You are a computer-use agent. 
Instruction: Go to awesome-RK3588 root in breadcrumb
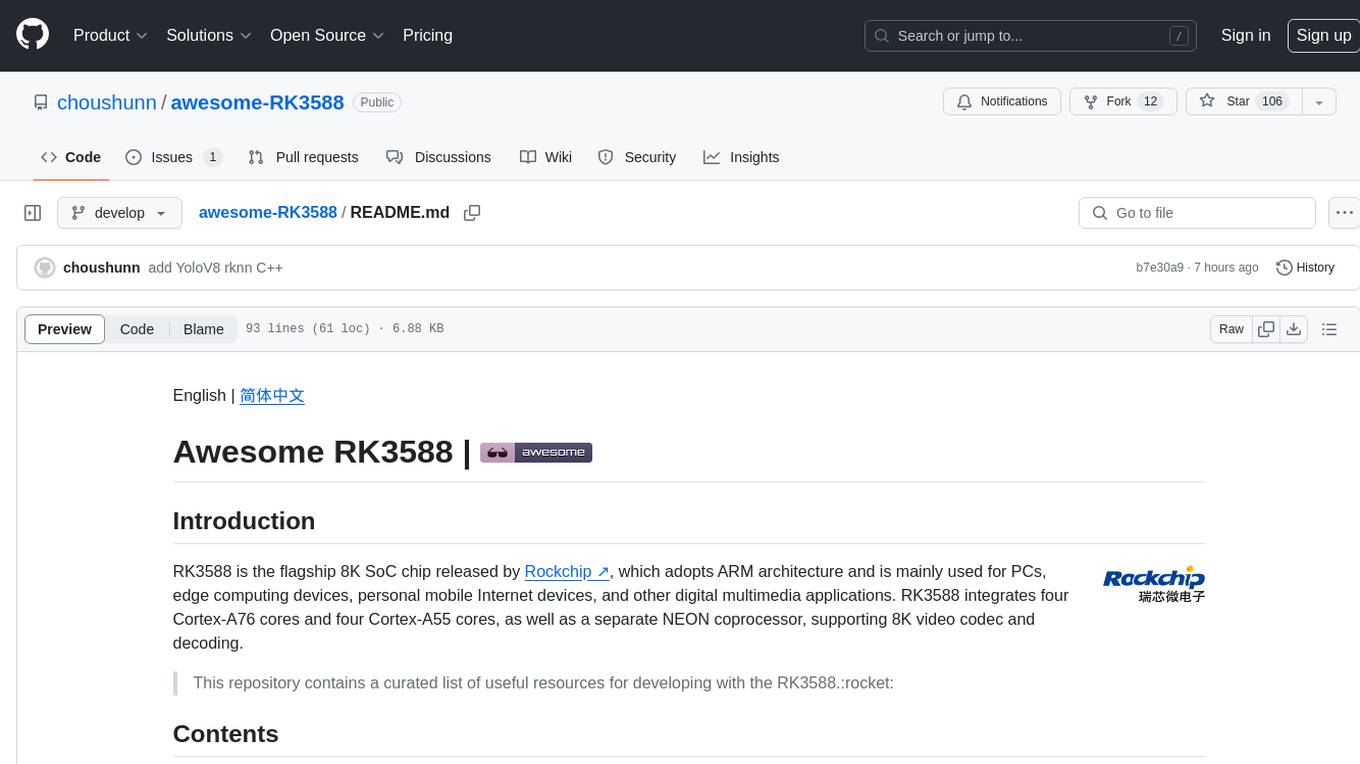pos(268,212)
